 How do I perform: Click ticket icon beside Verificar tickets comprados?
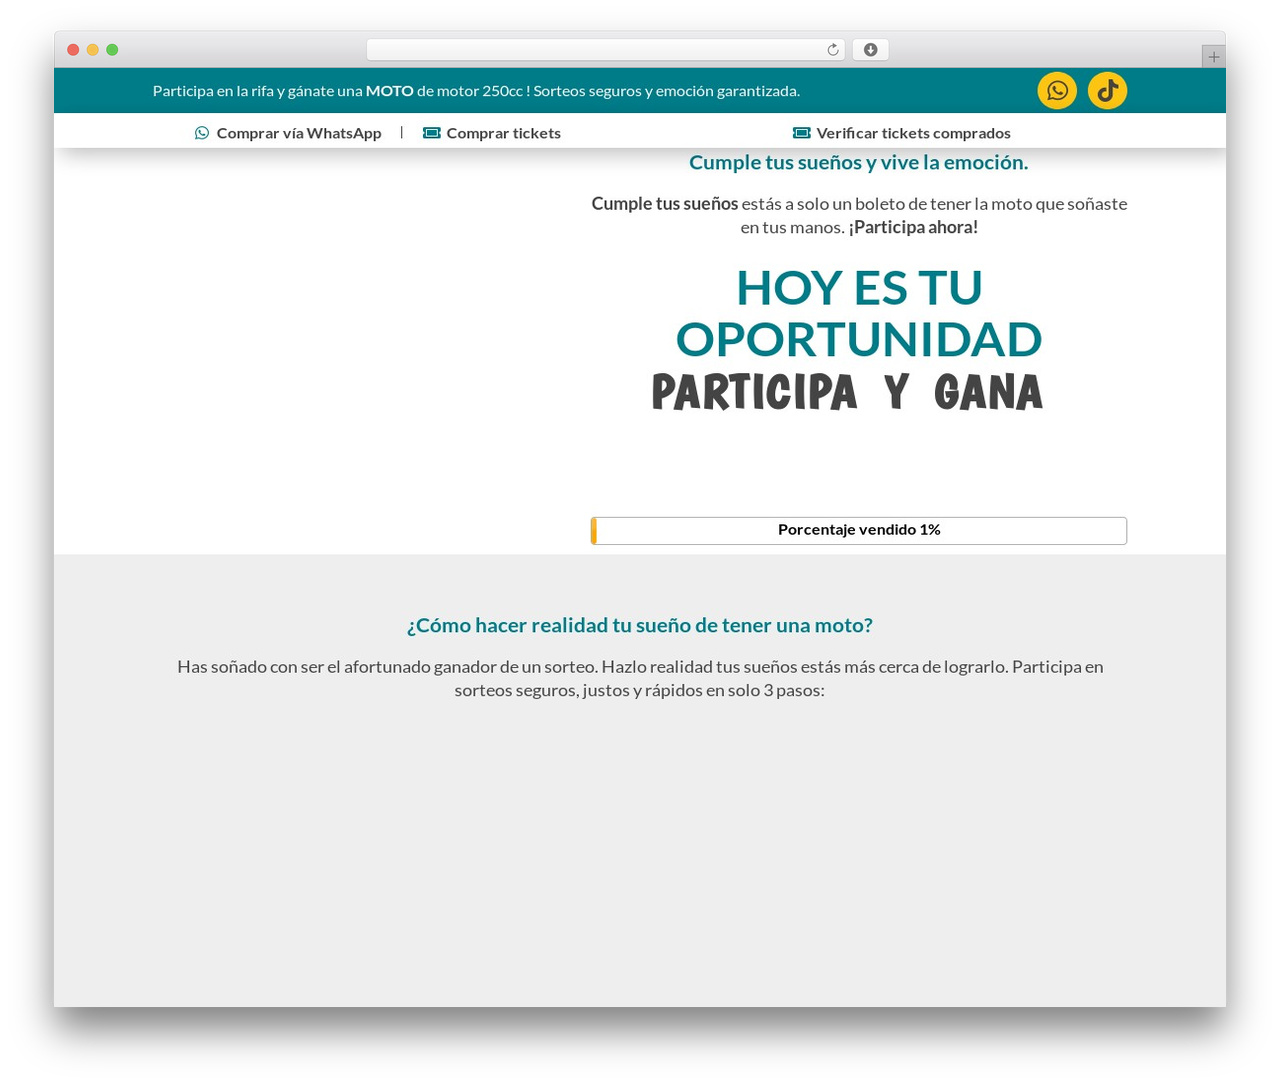[801, 133]
